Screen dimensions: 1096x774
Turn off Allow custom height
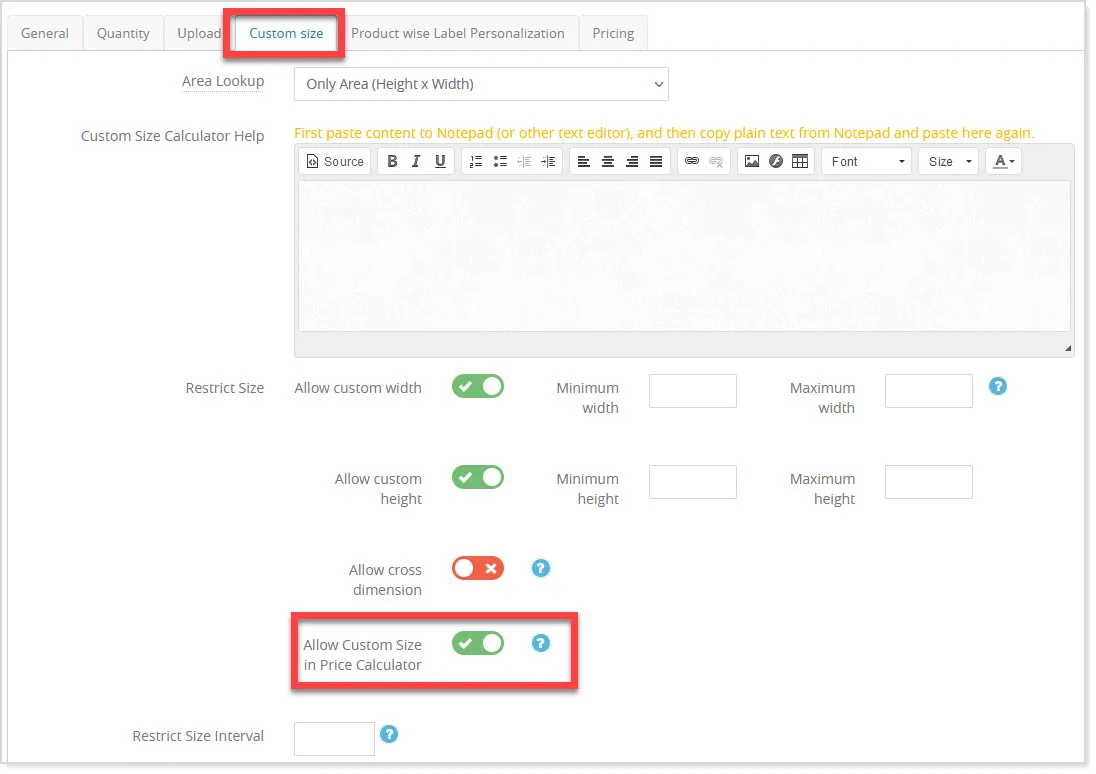478,477
